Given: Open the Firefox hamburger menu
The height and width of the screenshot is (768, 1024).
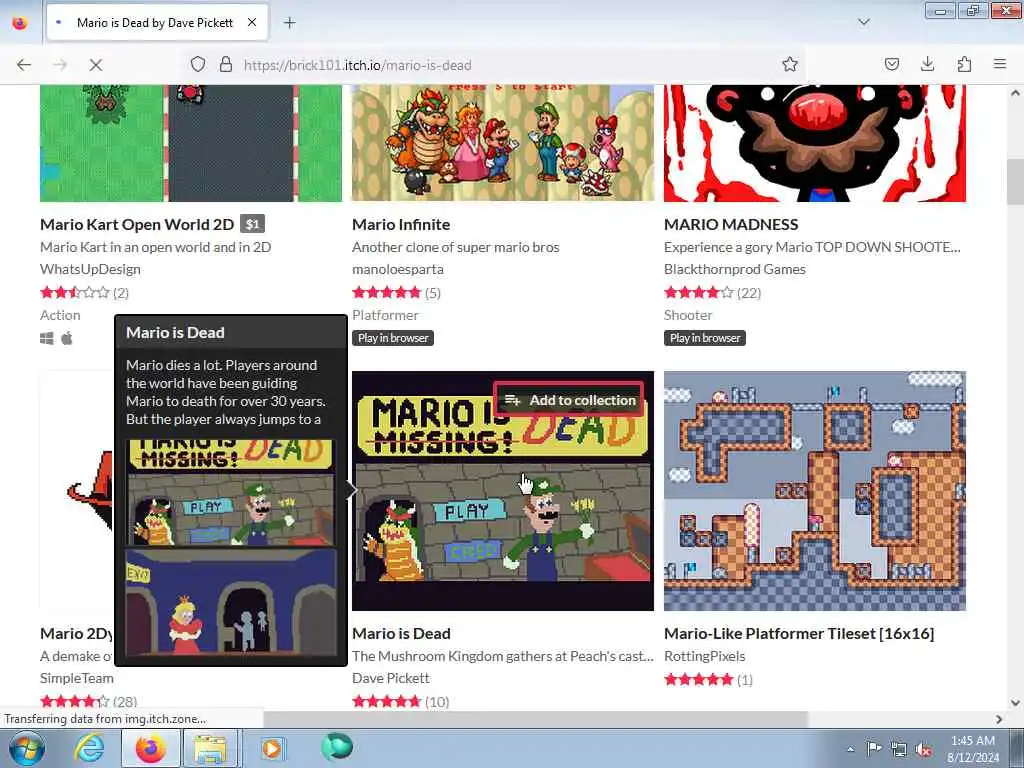Looking at the screenshot, I should click(1000, 64).
